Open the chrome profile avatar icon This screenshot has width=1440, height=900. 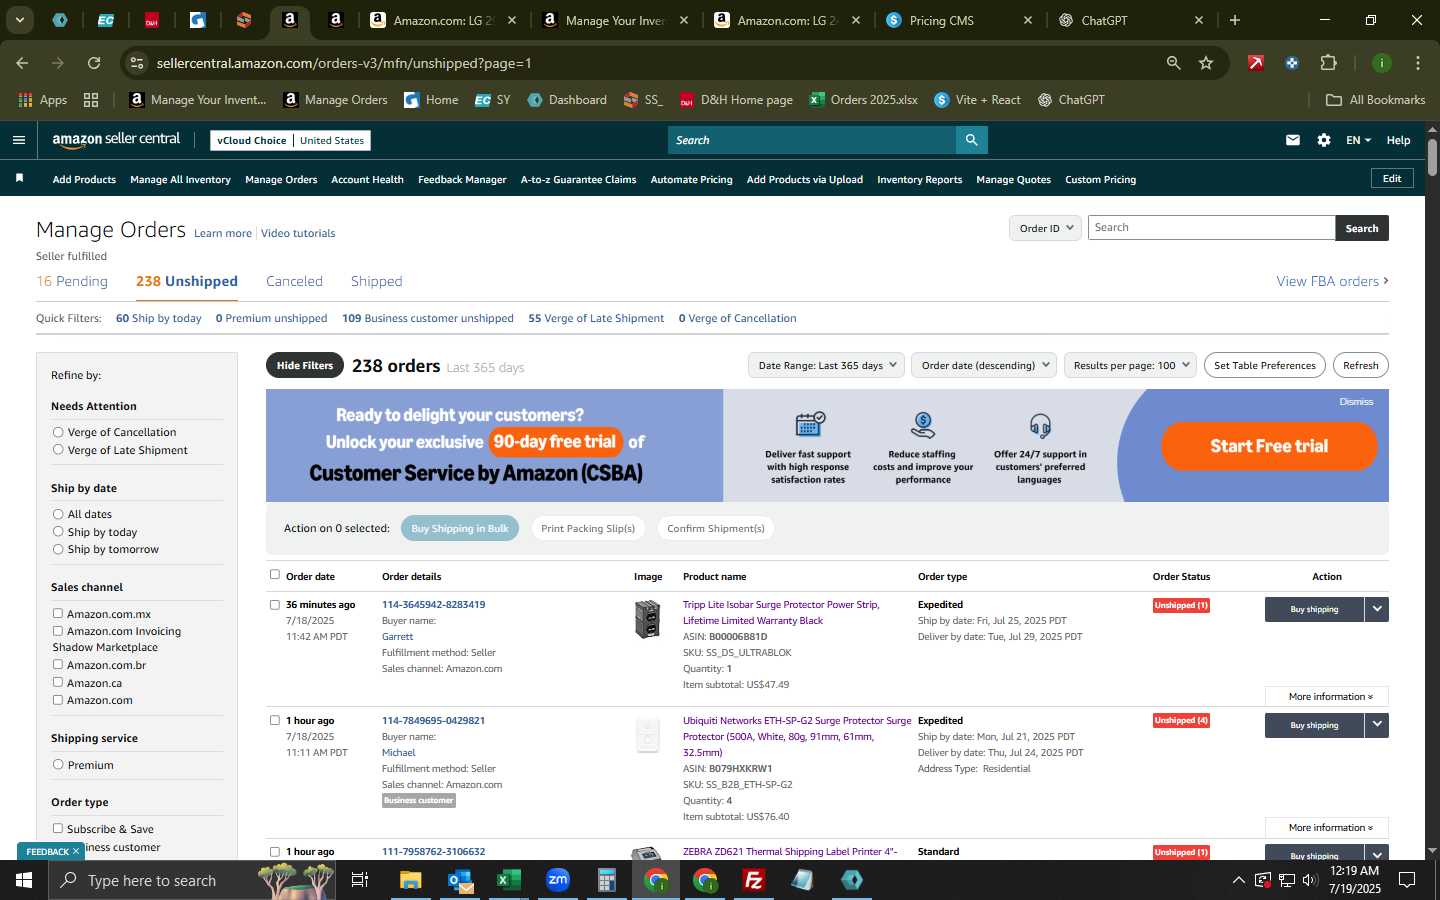pyautogui.click(x=1382, y=63)
